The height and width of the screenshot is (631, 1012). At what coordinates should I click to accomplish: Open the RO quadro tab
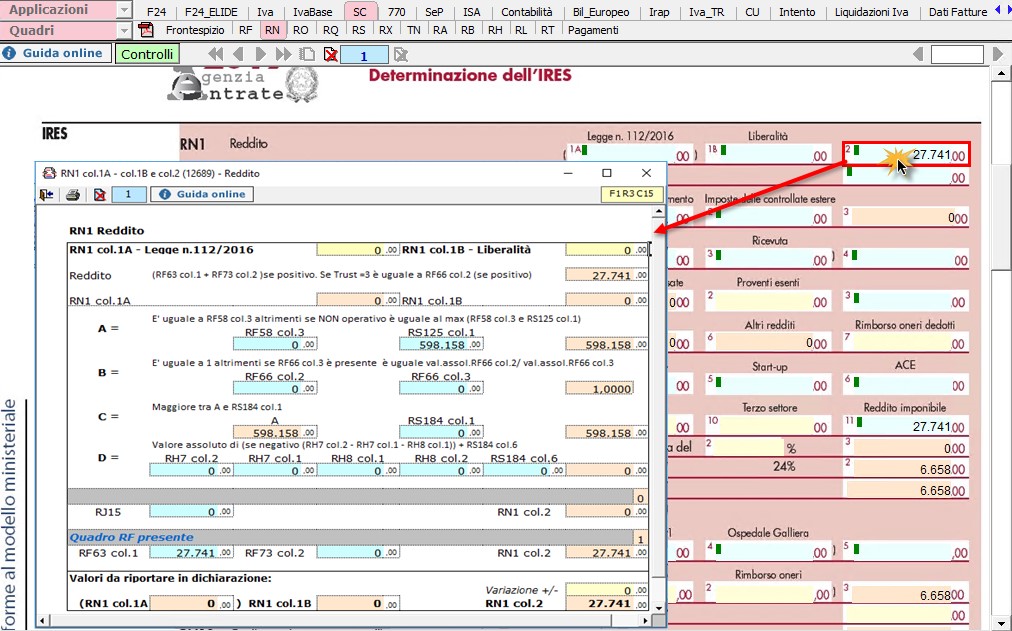(x=301, y=30)
